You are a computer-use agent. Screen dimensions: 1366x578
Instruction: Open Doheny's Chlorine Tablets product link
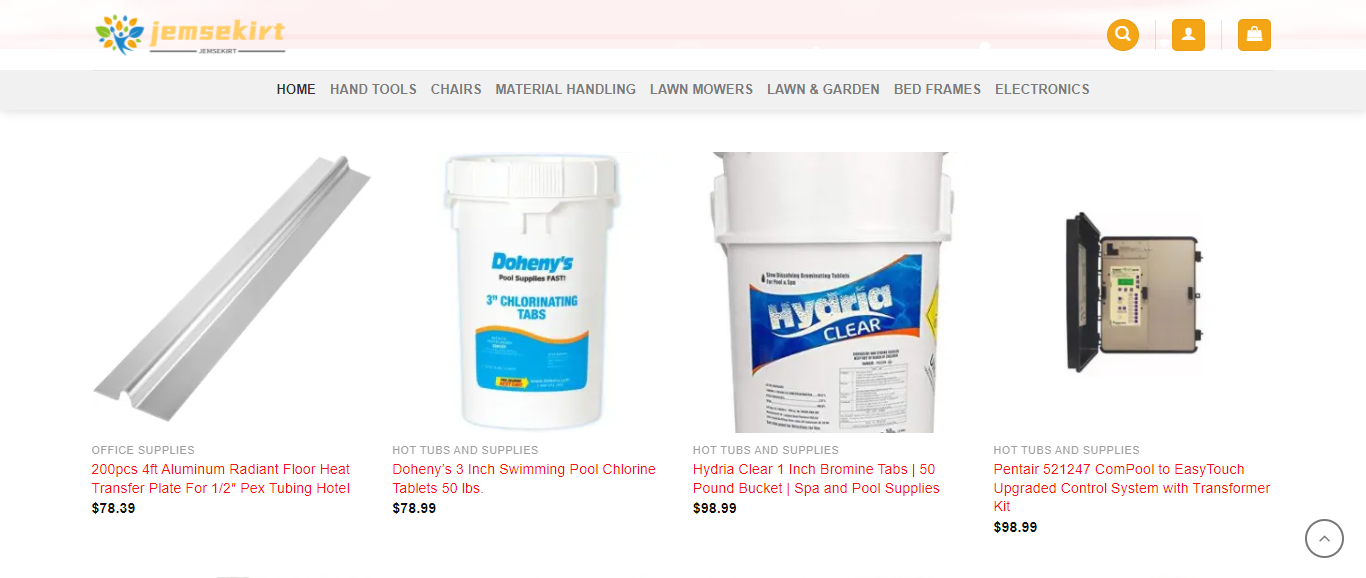tap(524, 479)
